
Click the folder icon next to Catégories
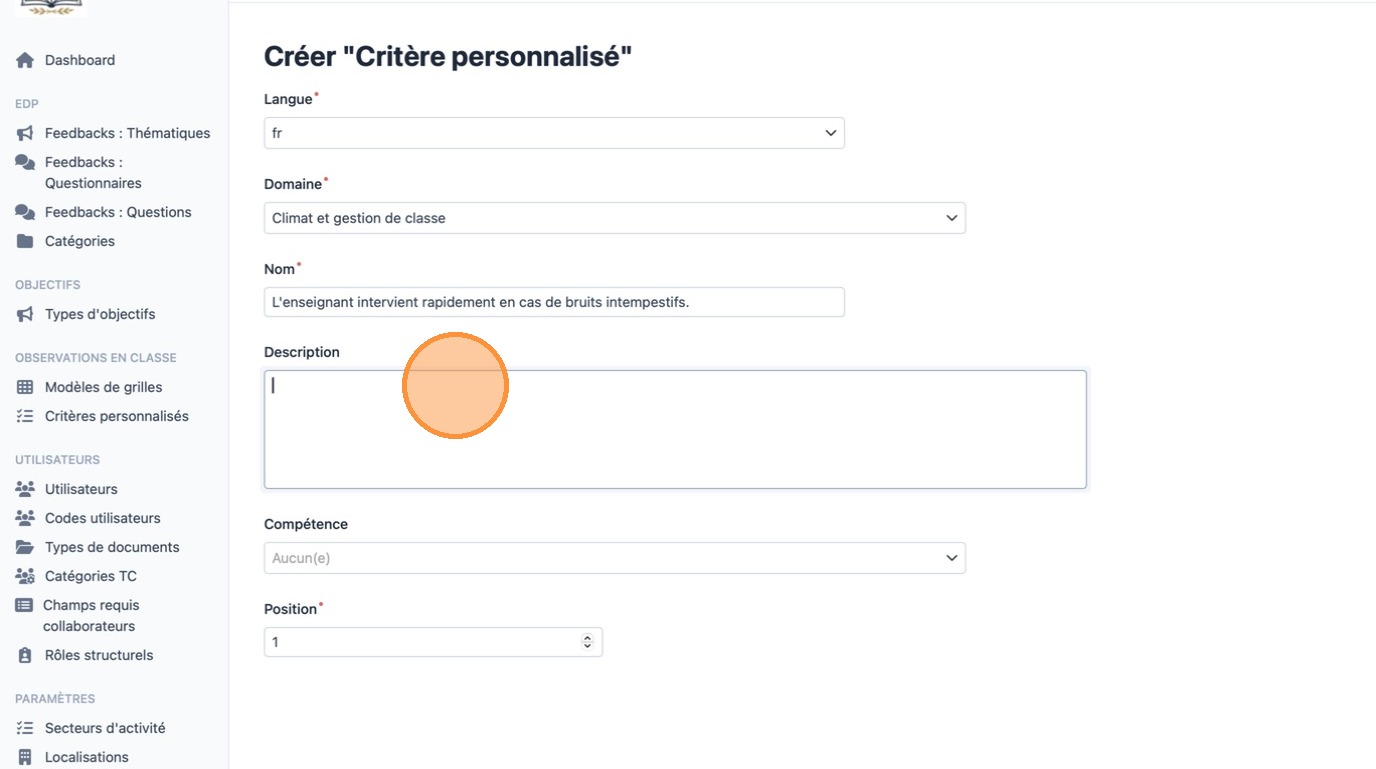(25, 241)
